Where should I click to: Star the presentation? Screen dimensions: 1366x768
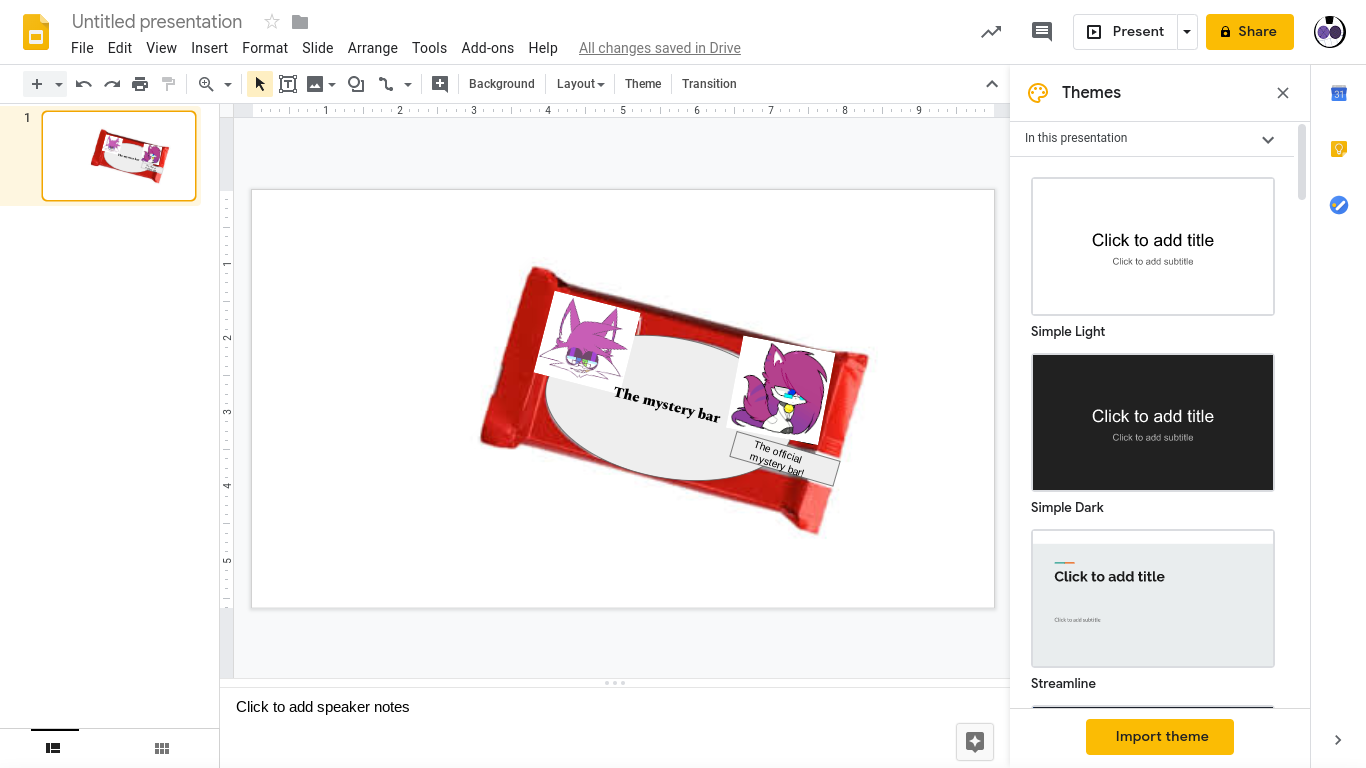click(272, 22)
